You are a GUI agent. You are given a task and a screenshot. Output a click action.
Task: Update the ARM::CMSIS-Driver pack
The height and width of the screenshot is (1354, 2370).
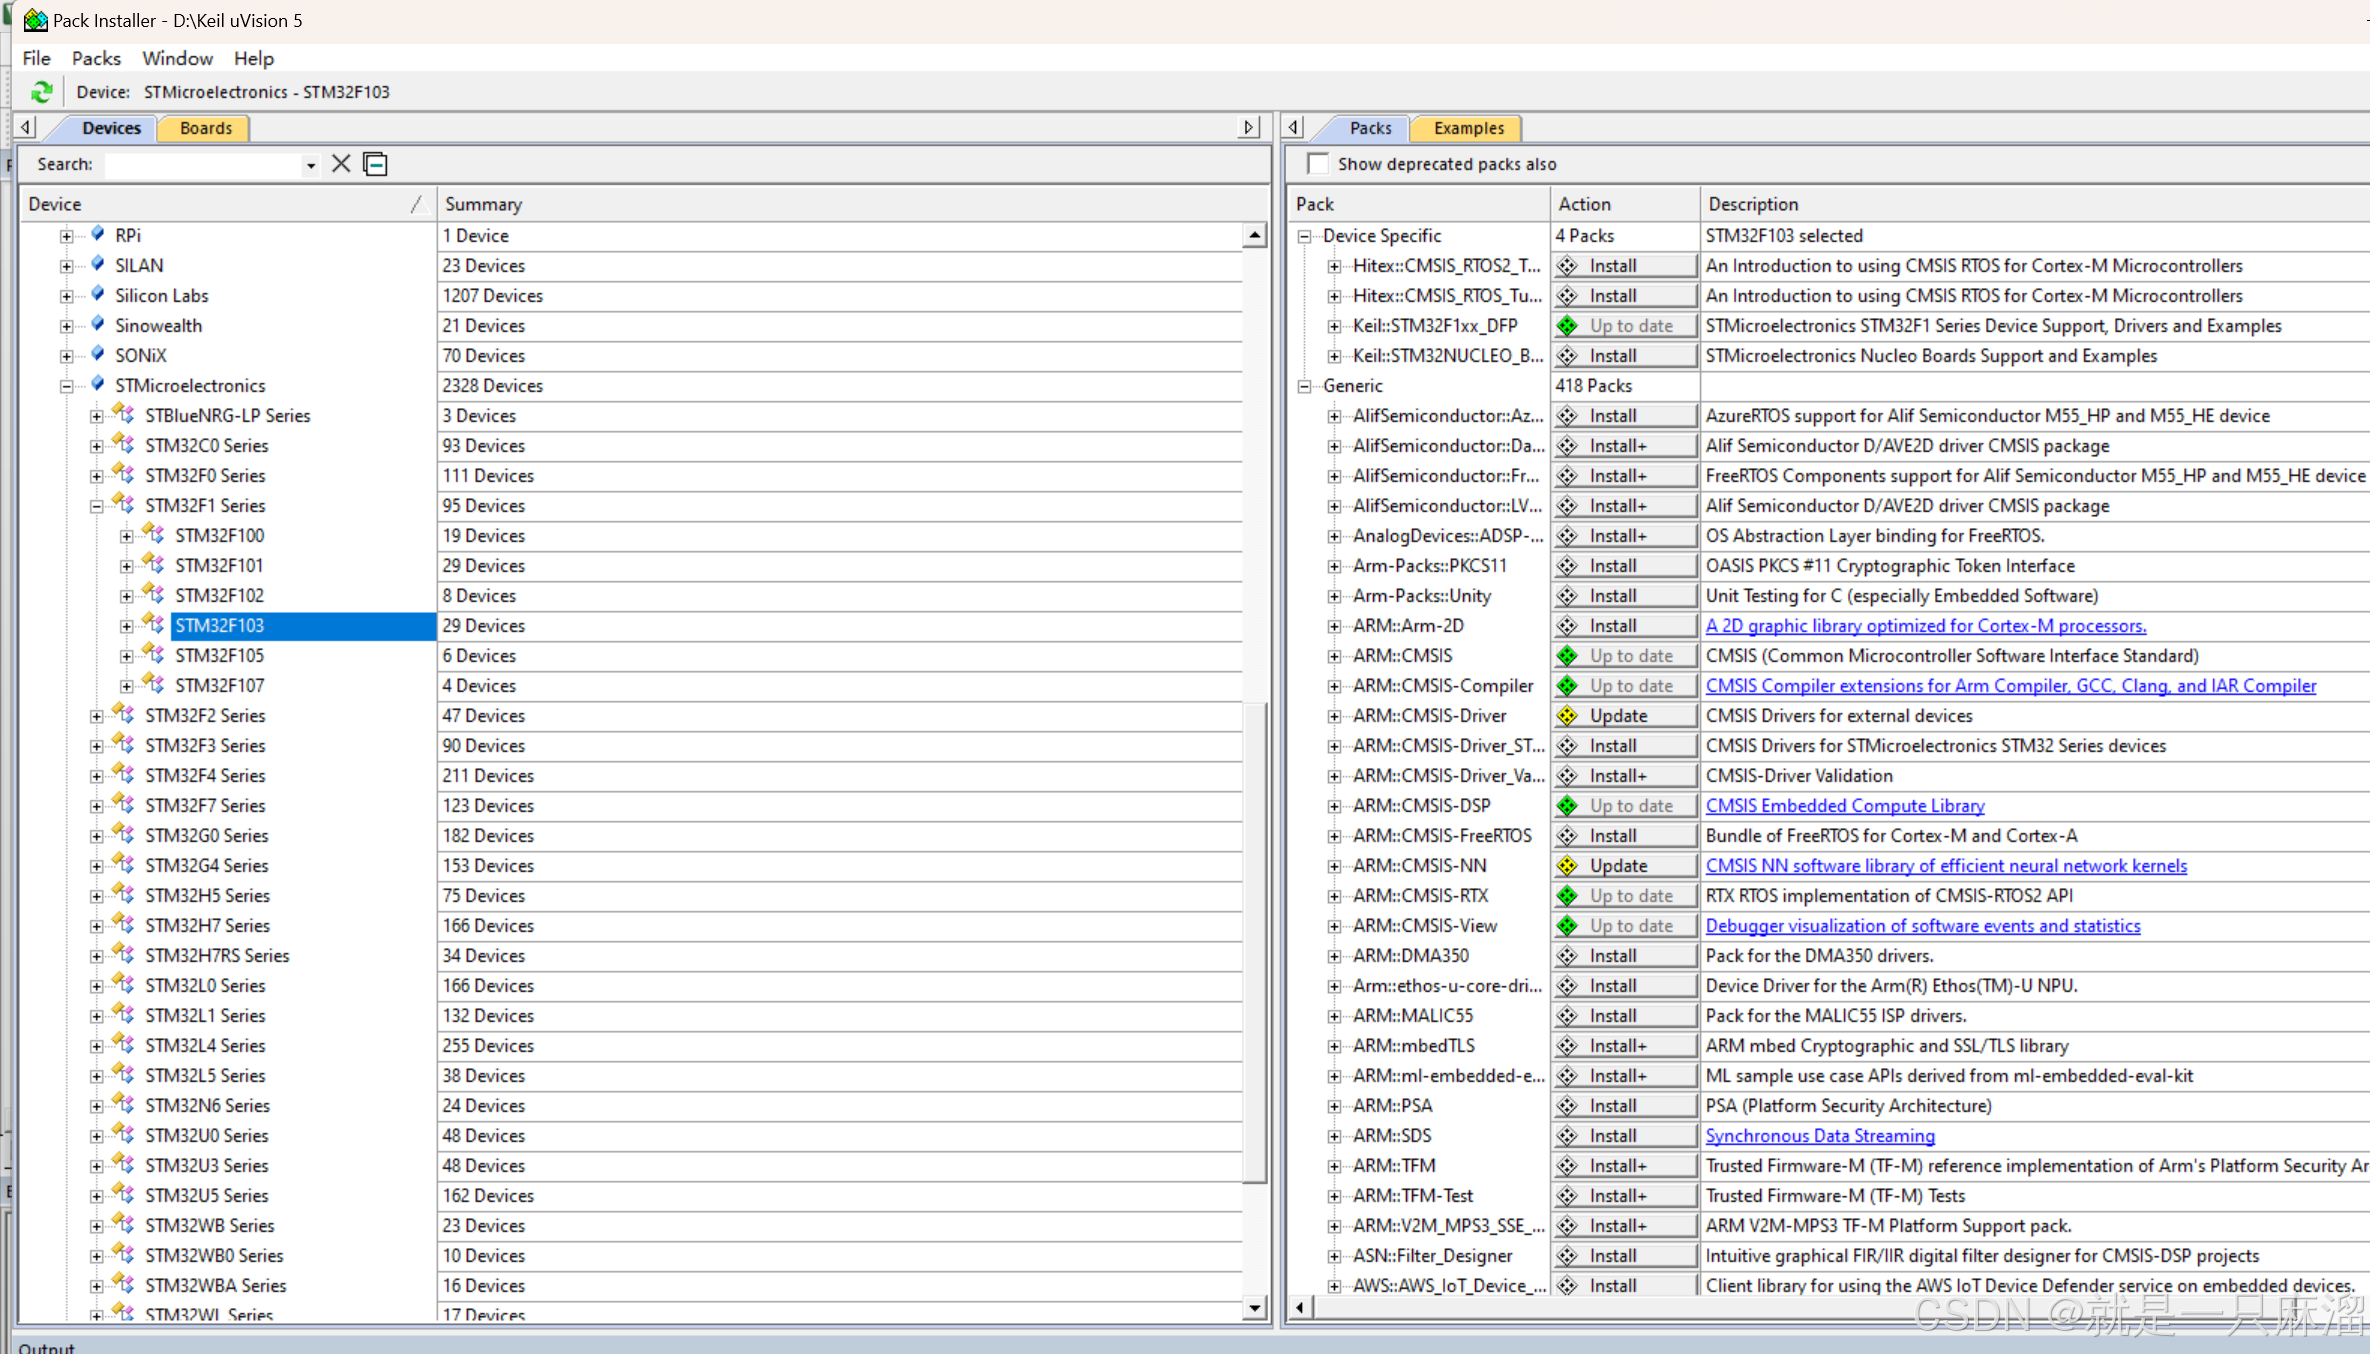1624,715
